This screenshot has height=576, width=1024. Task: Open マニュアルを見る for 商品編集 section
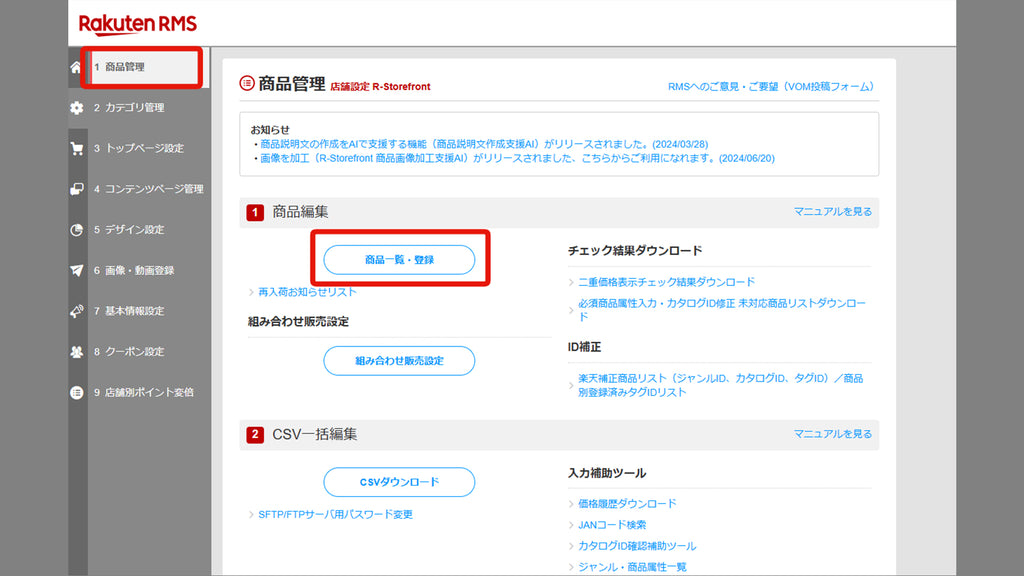pyautogui.click(x=833, y=212)
